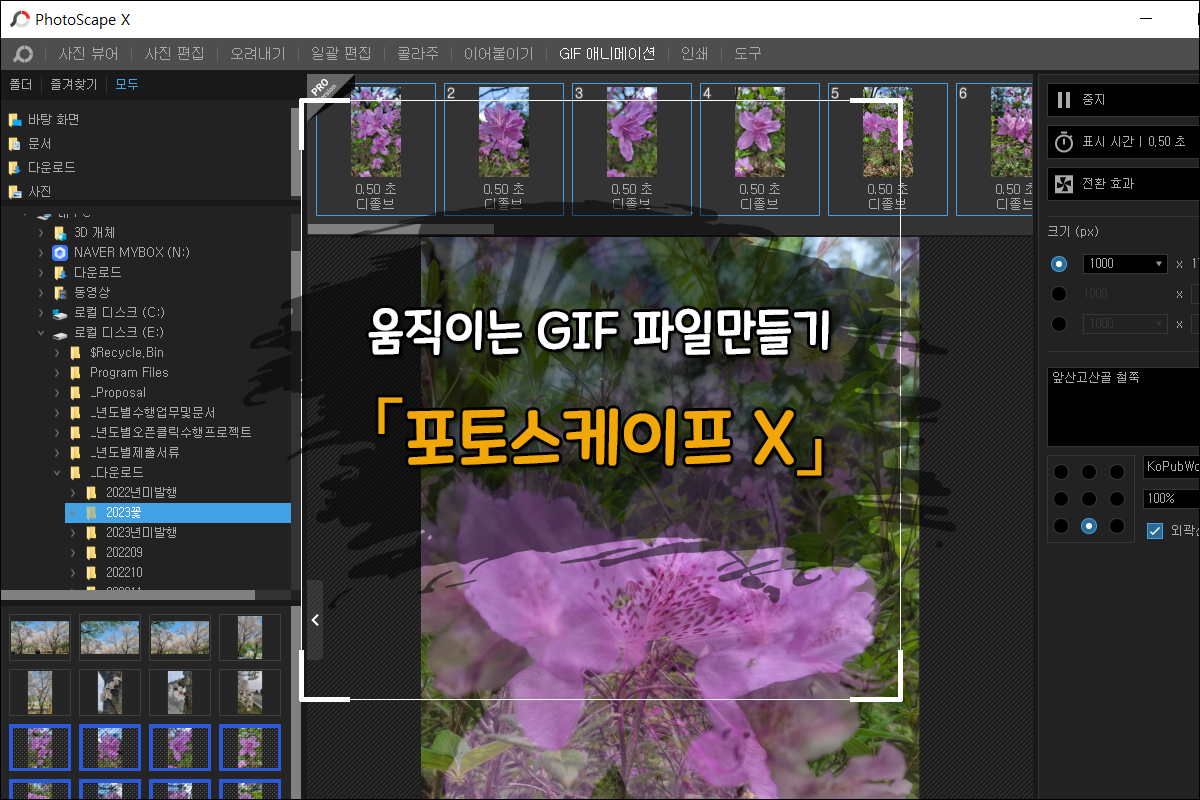Expand 로컬 디스크 (C:) tree node
This screenshot has width=1200, height=800.
[x=41, y=312]
